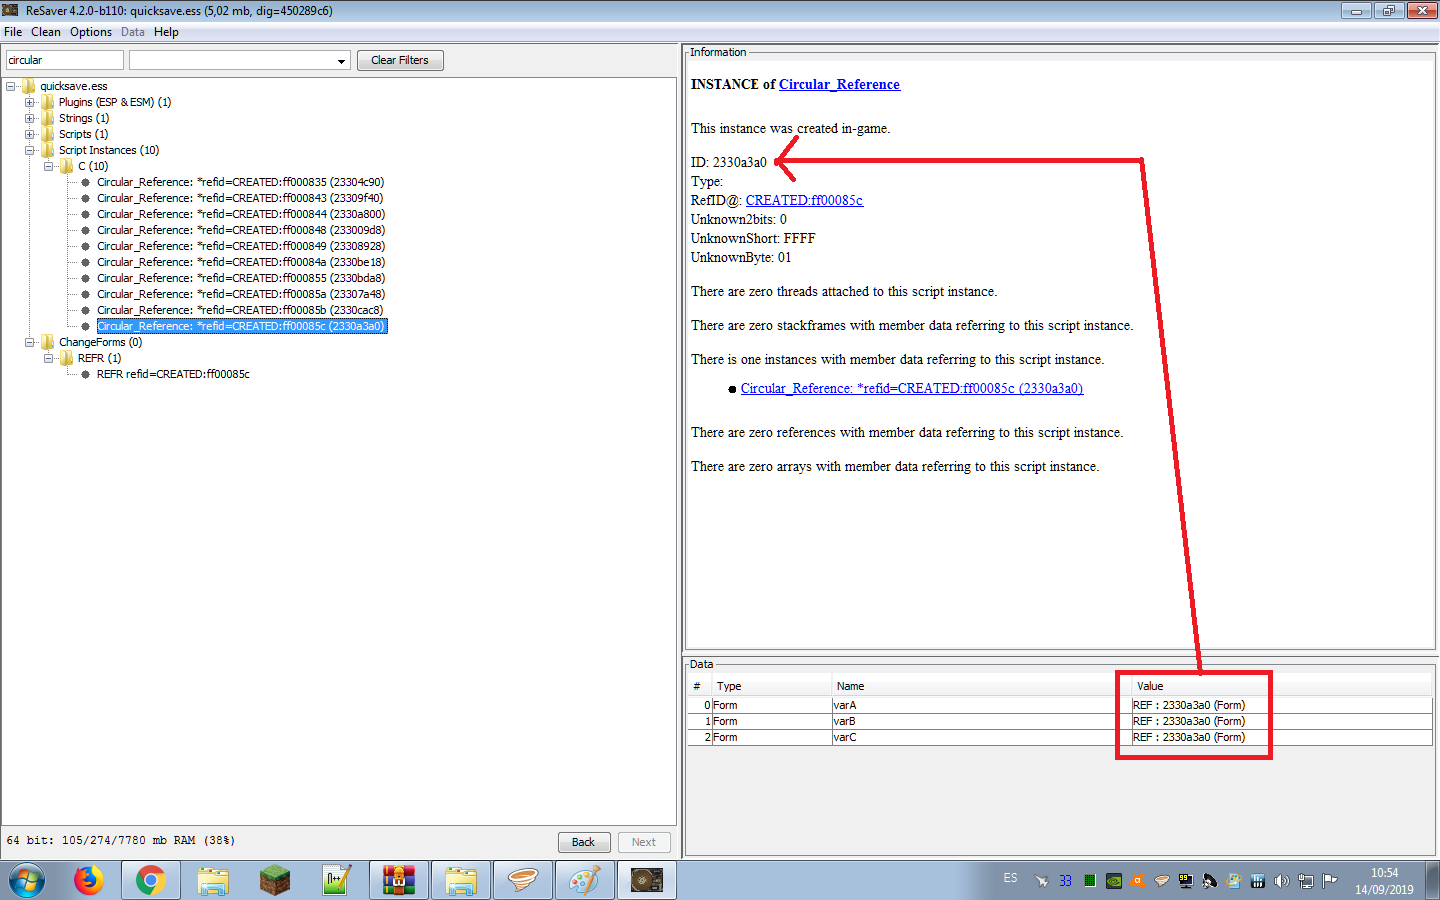This screenshot has height=900, width=1440.
Task: Click the Plugins folder icon
Action: (48, 102)
